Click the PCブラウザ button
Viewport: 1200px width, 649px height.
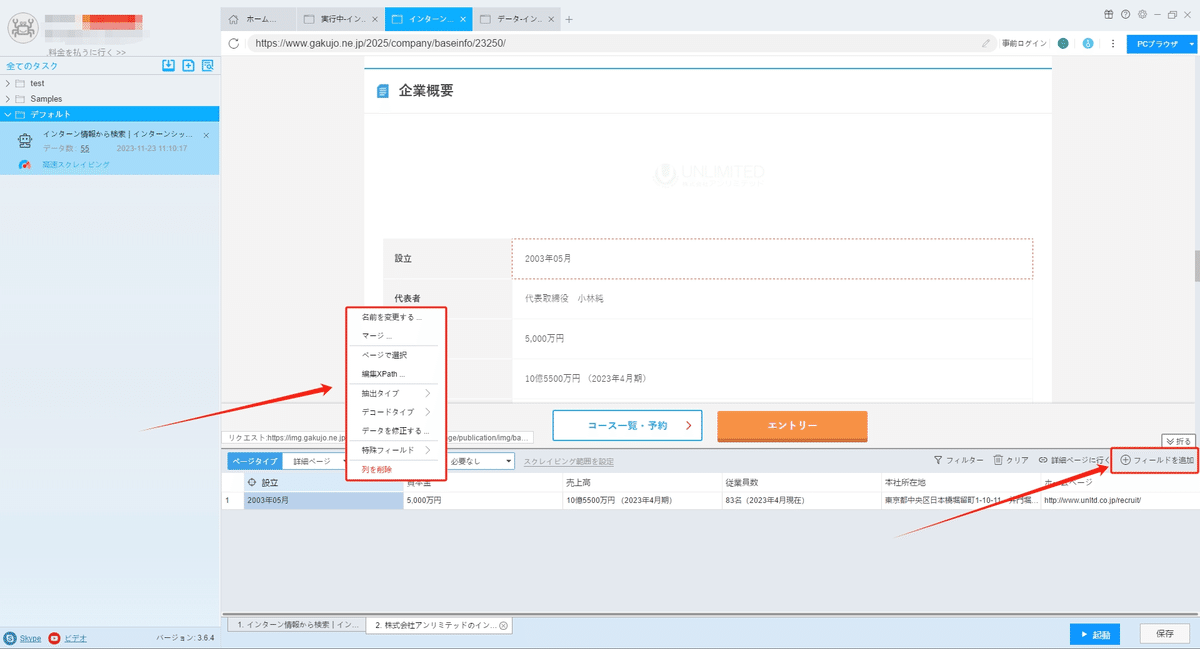pos(1155,43)
